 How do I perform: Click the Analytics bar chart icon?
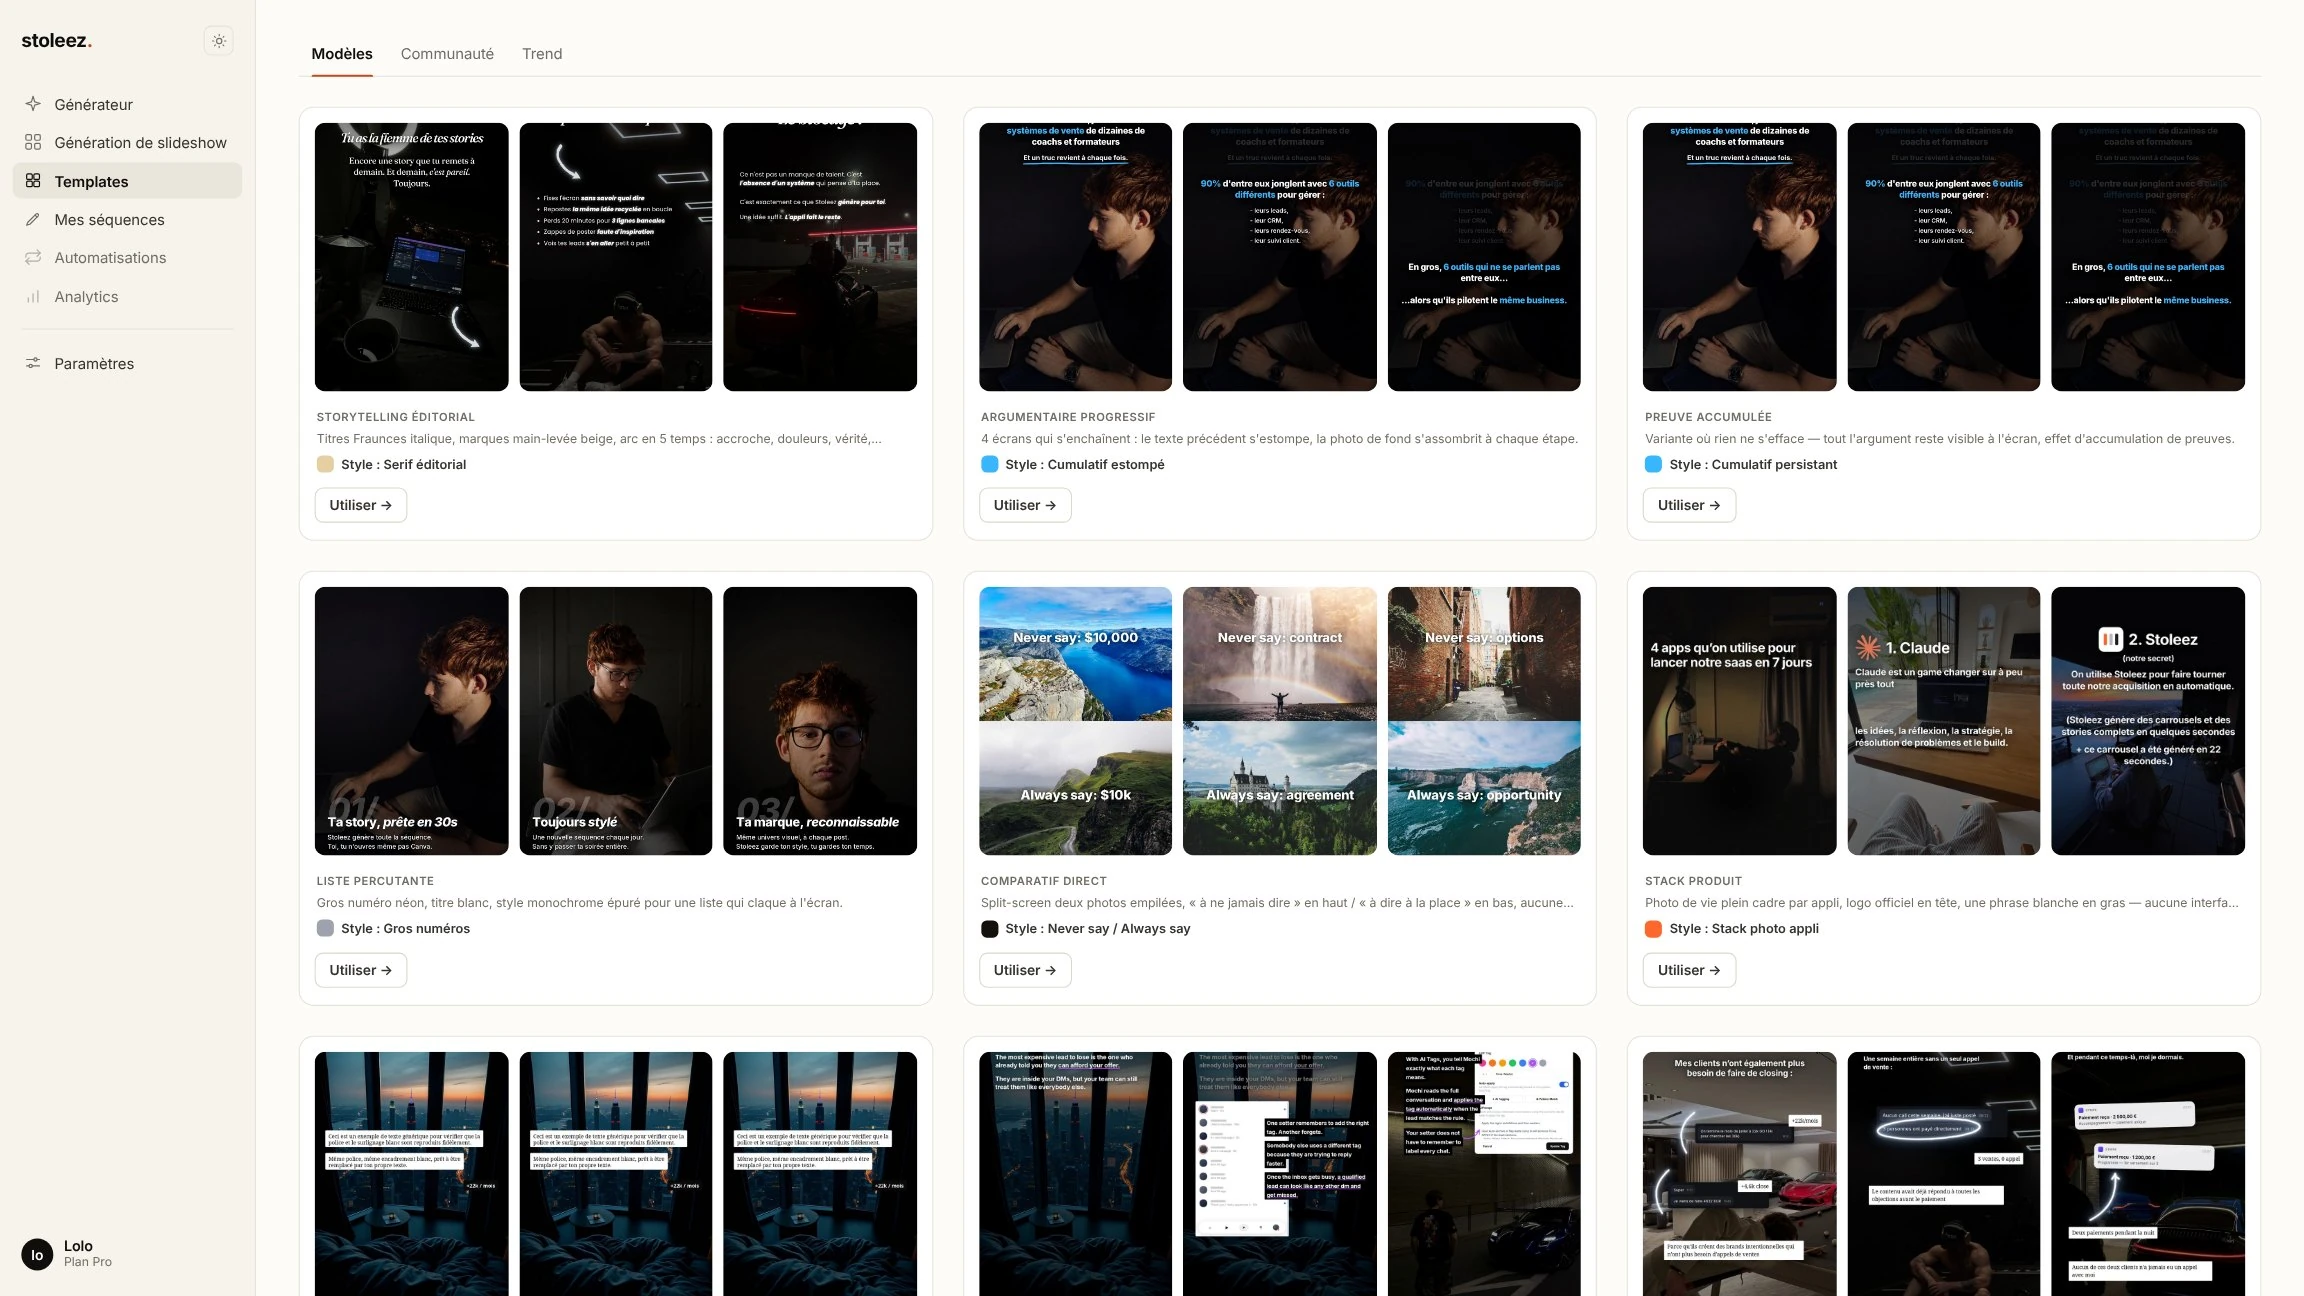click(33, 296)
